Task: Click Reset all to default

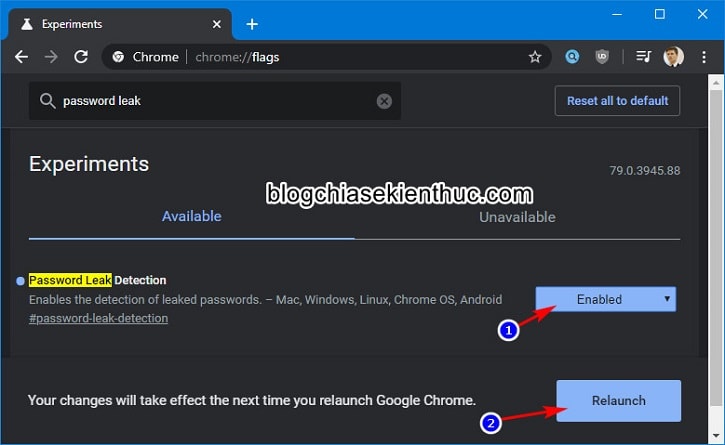Action: (x=617, y=100)
